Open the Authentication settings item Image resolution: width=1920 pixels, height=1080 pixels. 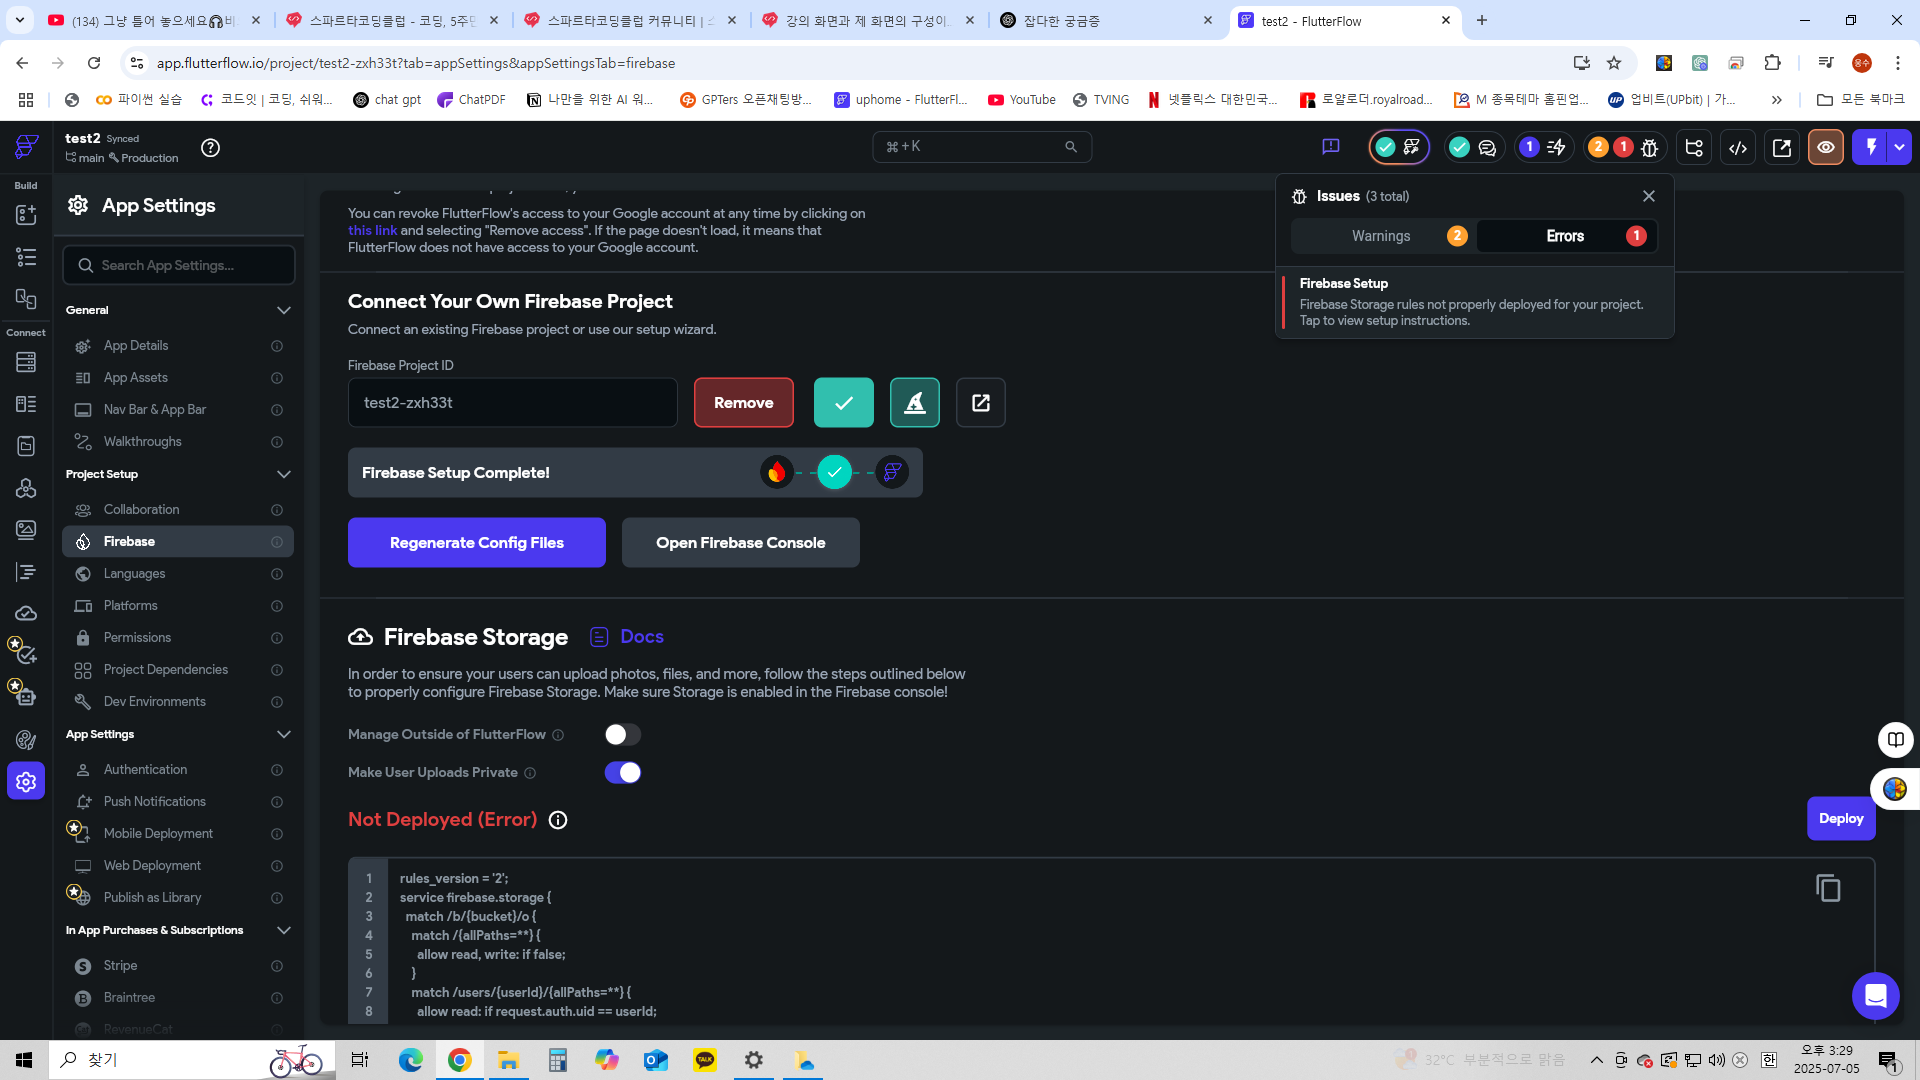click(178, 770)
